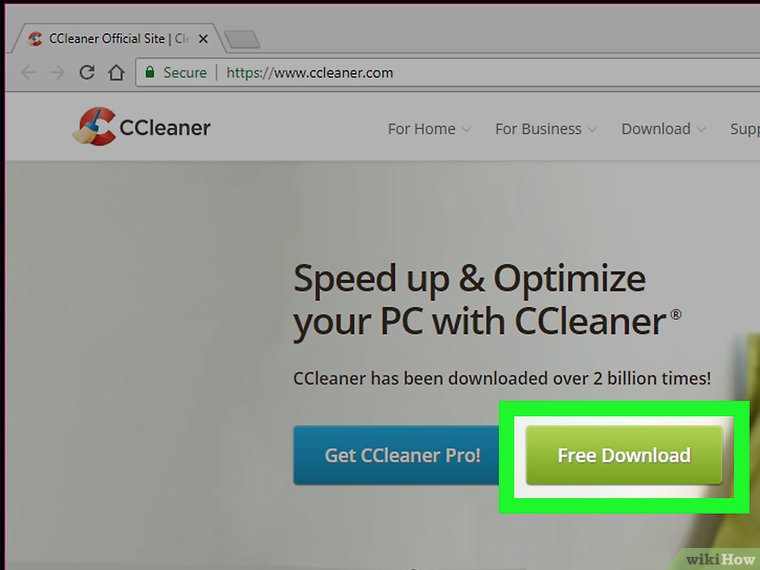Click the green Secure padlock icon

tap(150, 72)
